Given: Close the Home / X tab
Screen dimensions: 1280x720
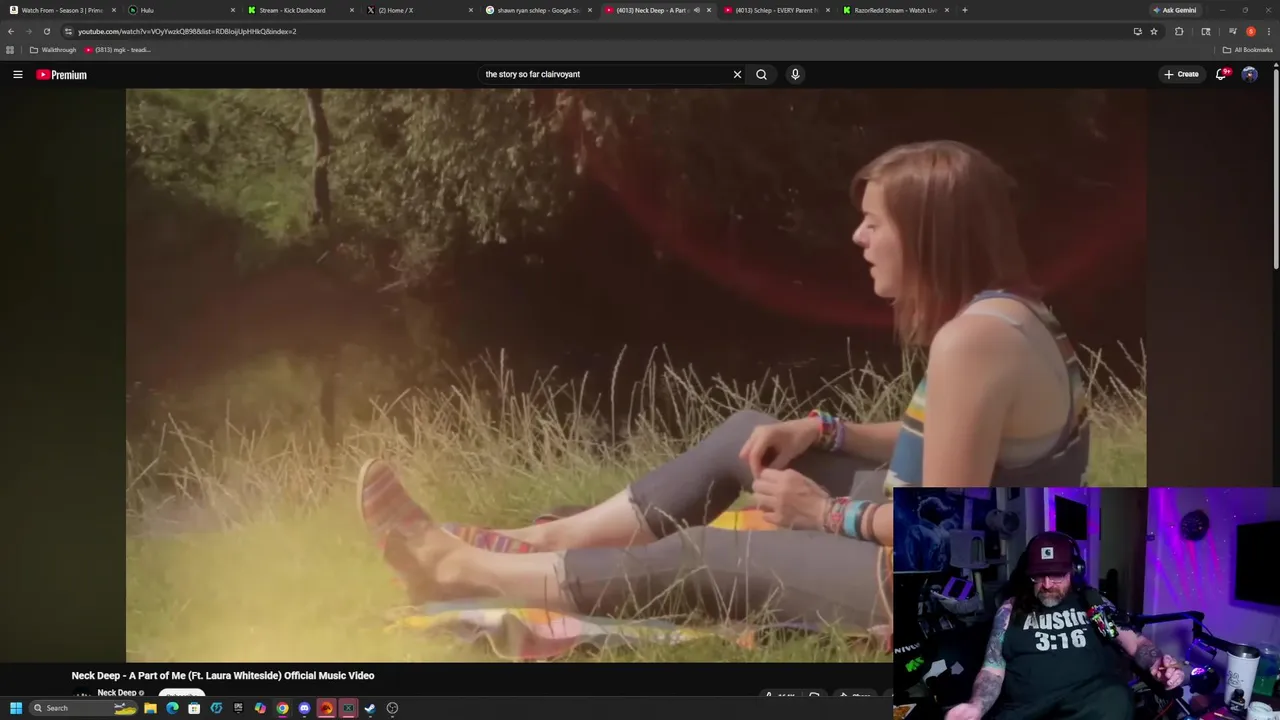Looking at the screenshot, I should [471, 10].
